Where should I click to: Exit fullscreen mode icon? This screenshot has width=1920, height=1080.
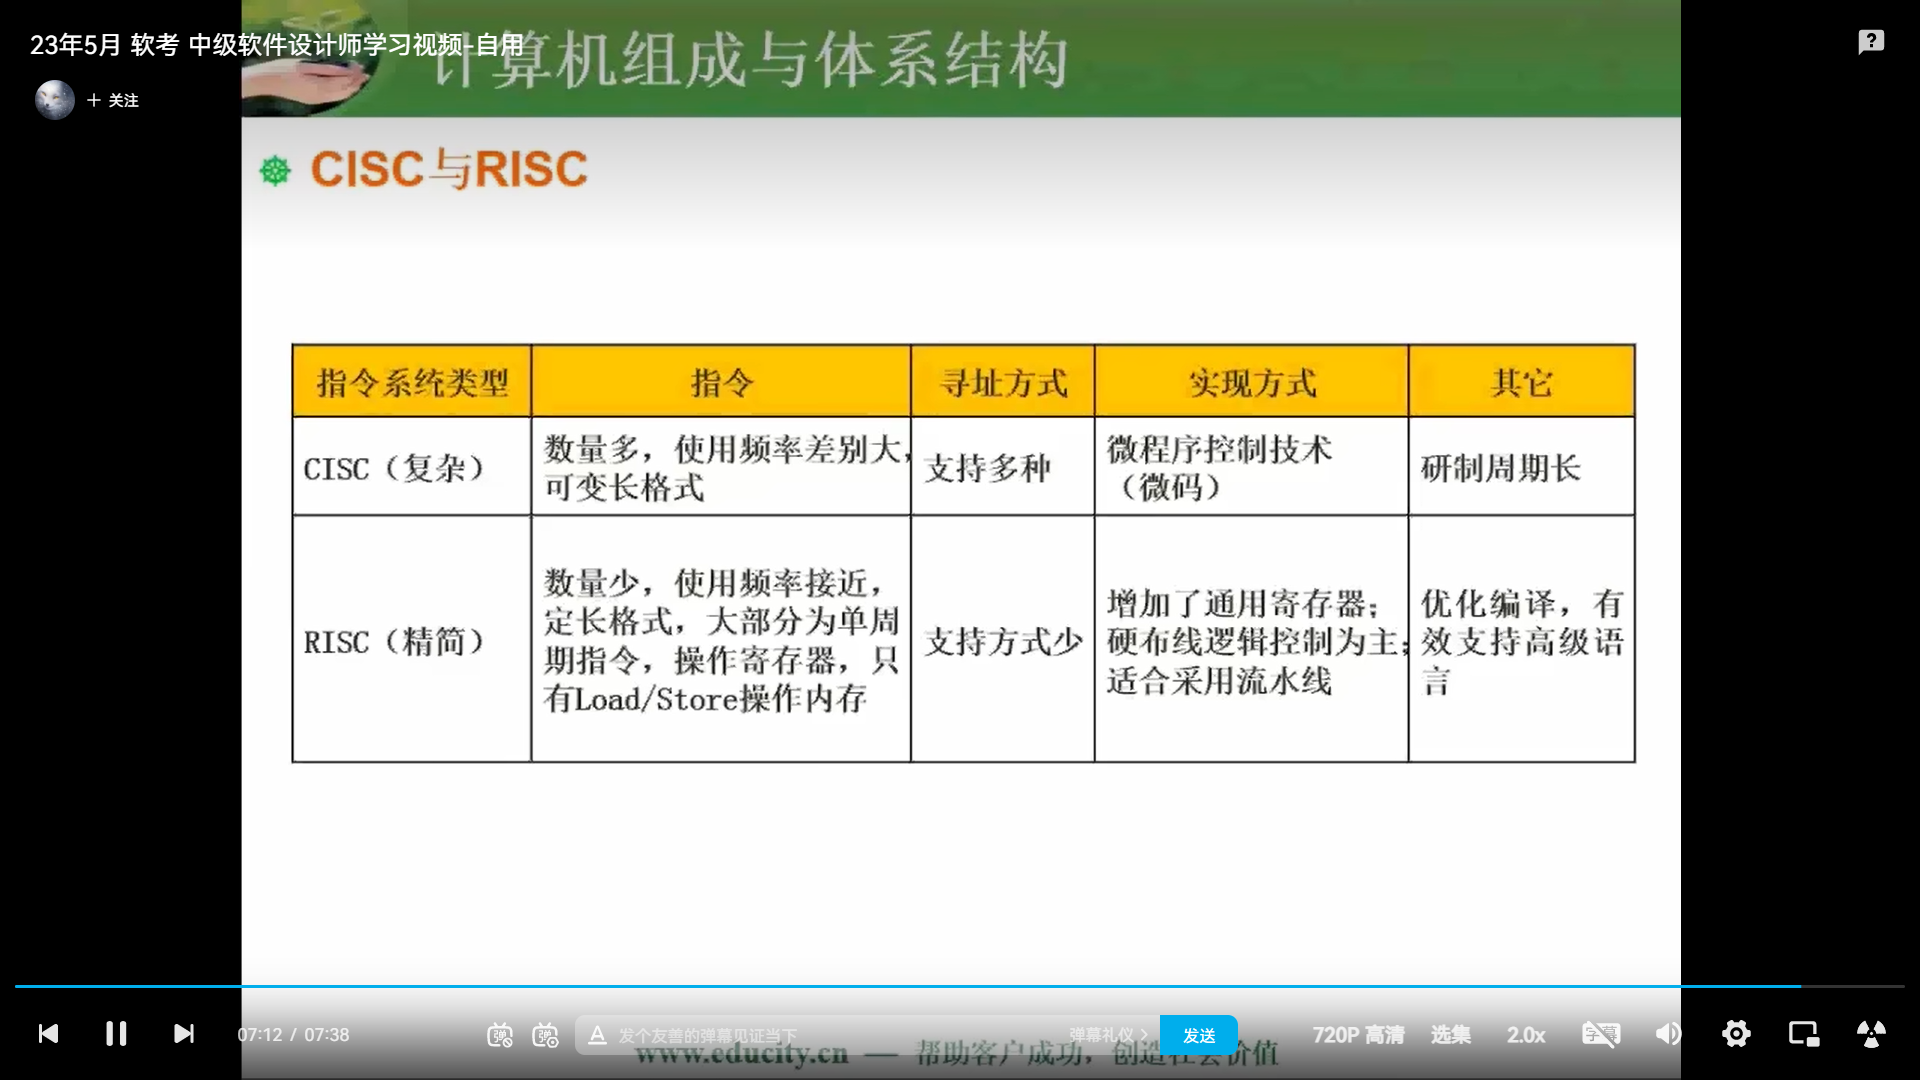point(1871,1034)
